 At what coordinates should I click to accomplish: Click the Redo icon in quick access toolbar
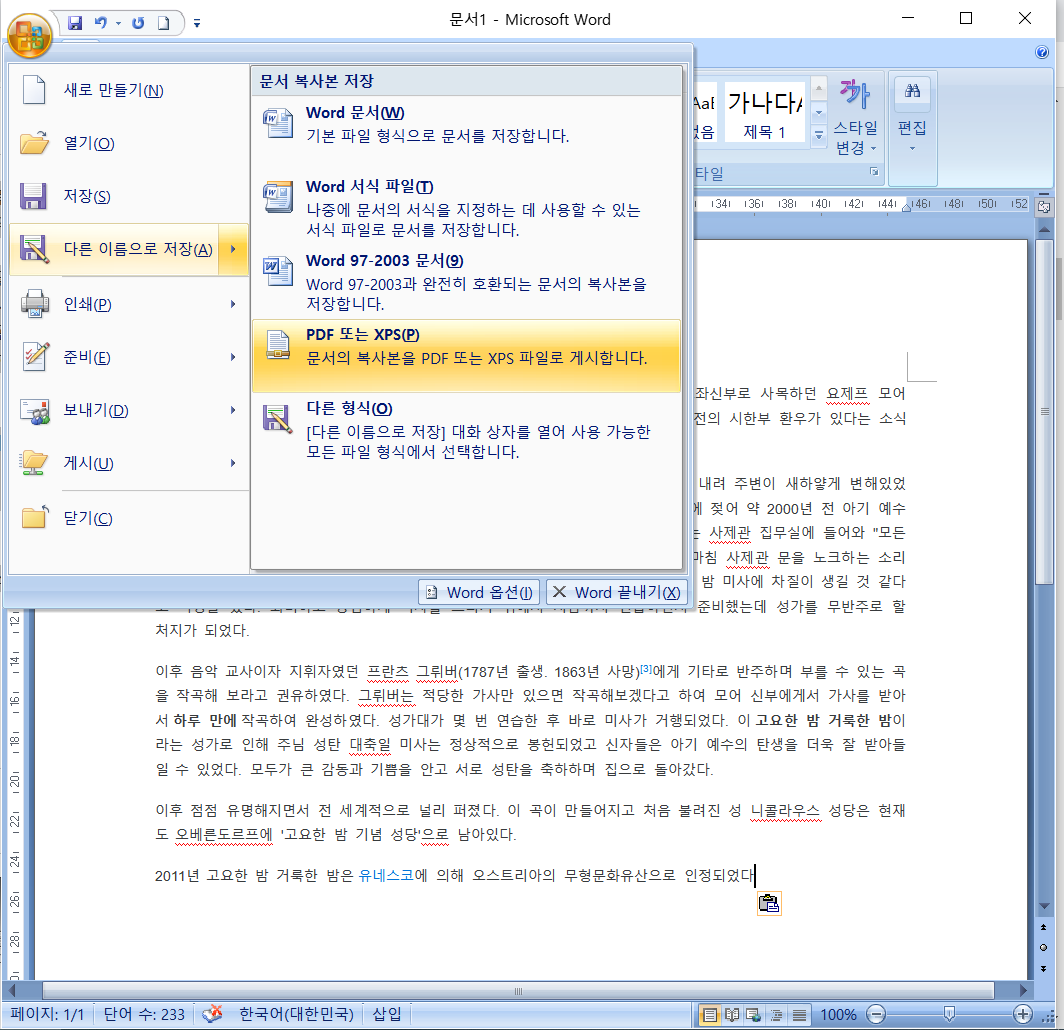pyautogui.click(x=138, y=22)
